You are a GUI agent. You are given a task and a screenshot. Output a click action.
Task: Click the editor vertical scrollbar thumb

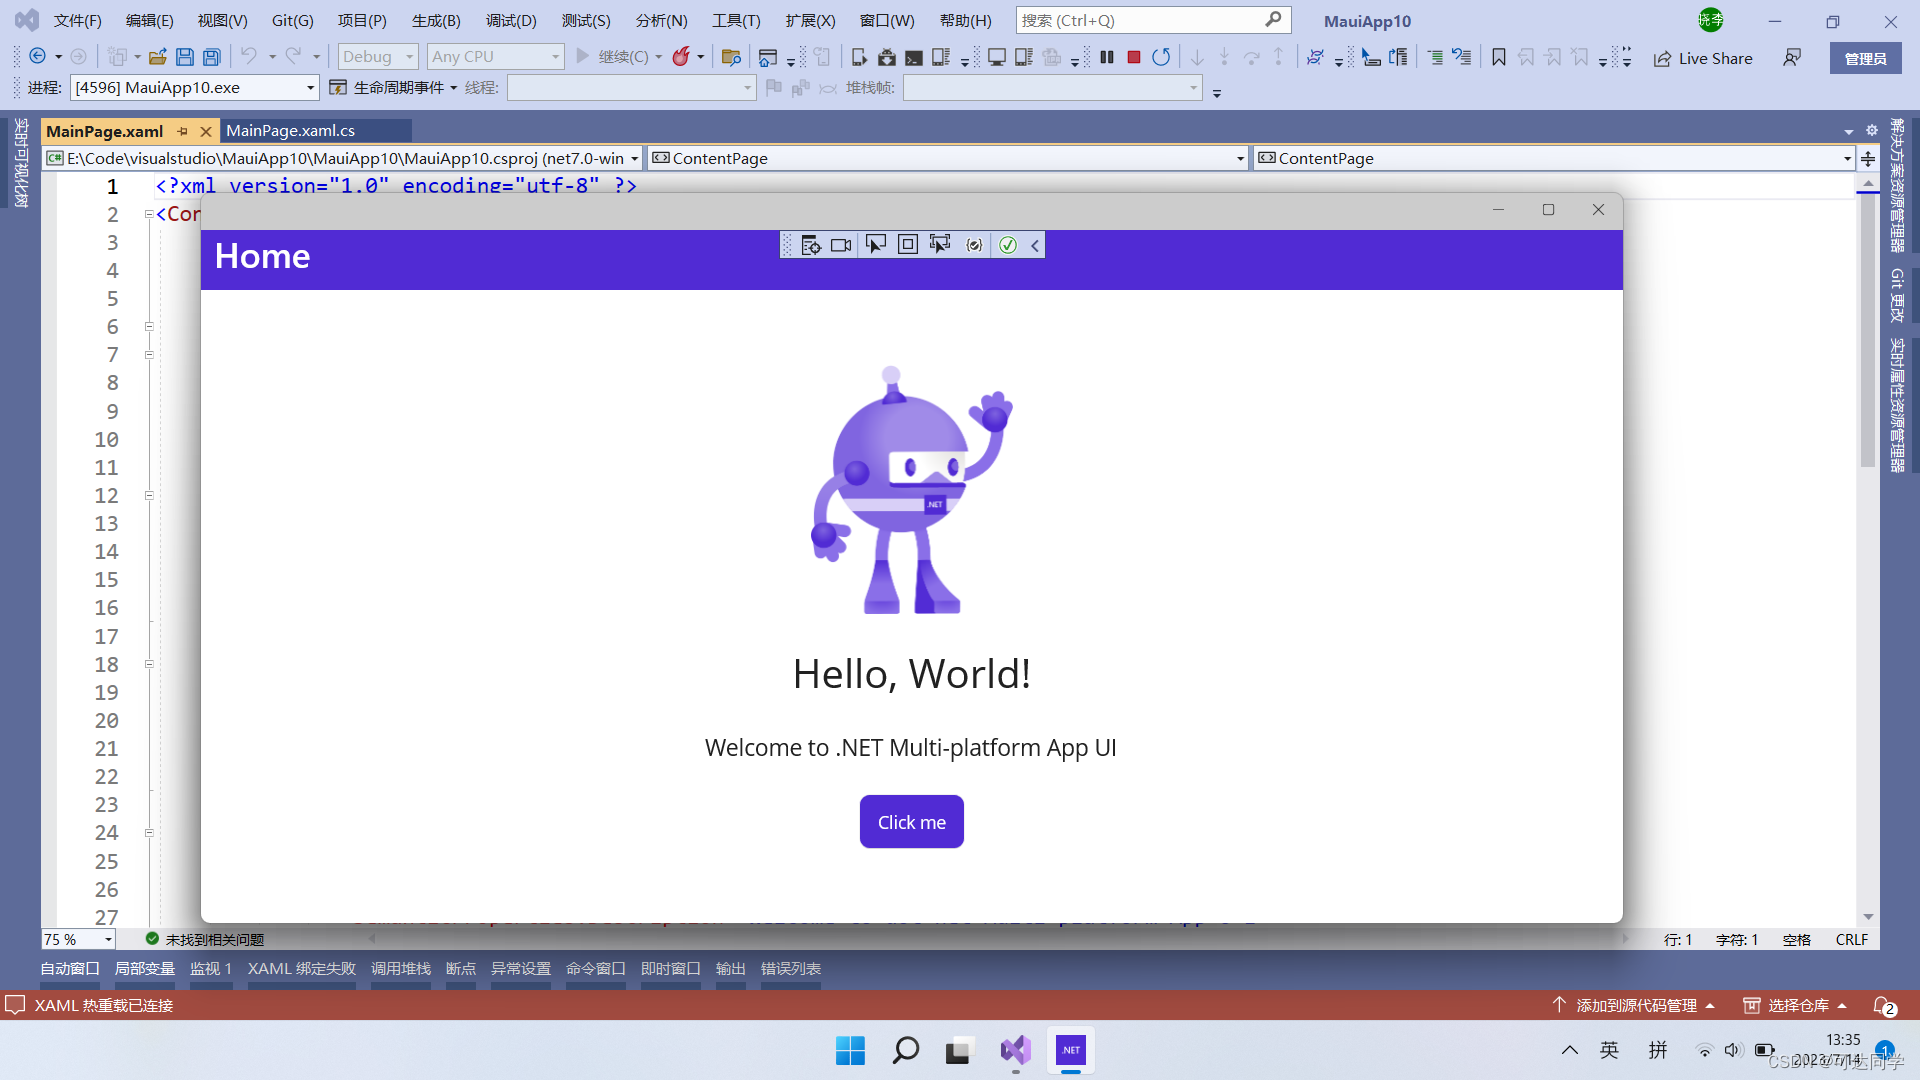click(1868, 330)
